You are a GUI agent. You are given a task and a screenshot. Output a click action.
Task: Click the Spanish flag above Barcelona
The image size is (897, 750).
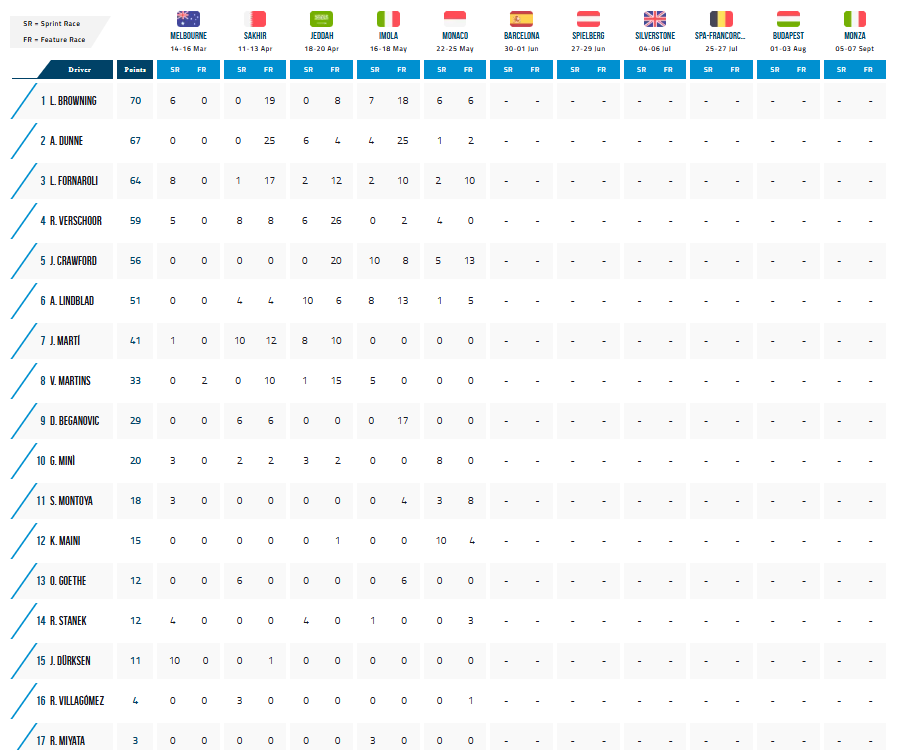521,18
